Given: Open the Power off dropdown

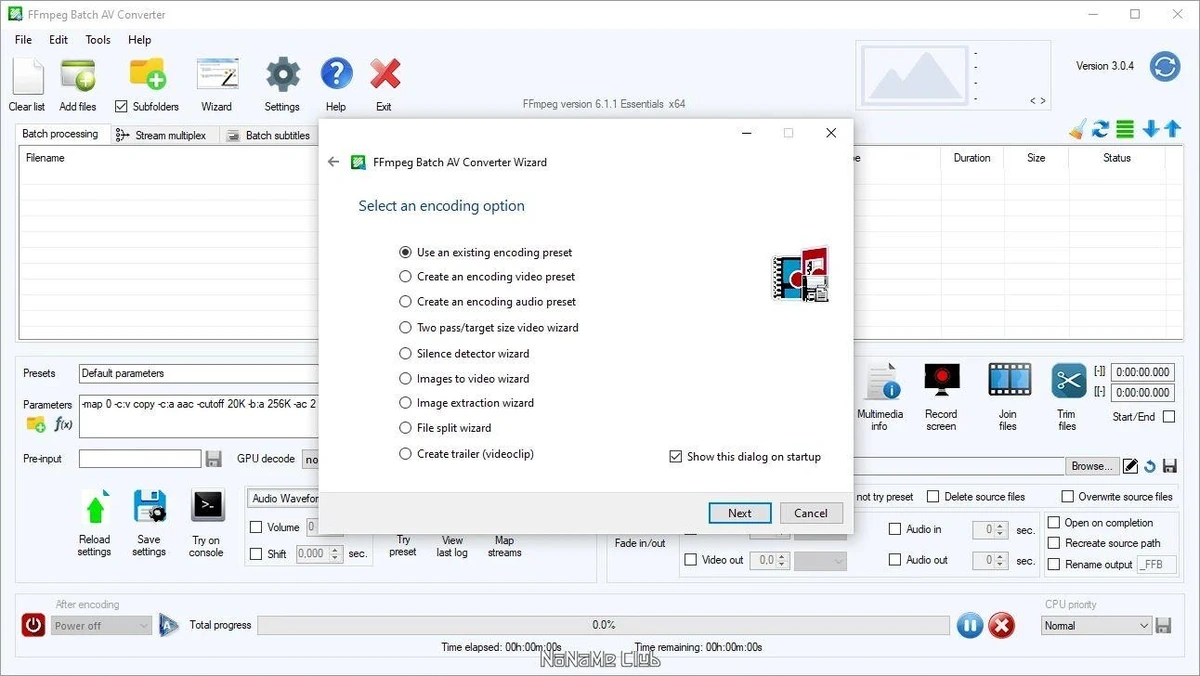Looking at the screenshot, I should (x=101, y=626).
